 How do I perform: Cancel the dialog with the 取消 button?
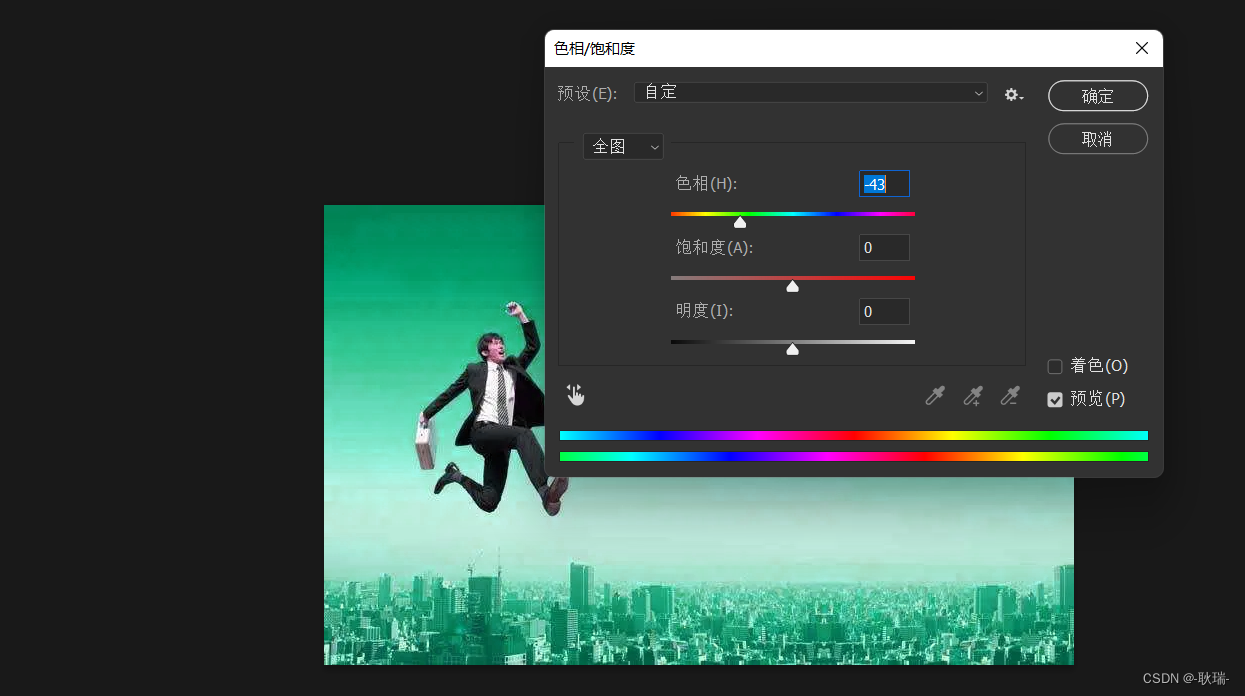click(x=1097, y=138)
